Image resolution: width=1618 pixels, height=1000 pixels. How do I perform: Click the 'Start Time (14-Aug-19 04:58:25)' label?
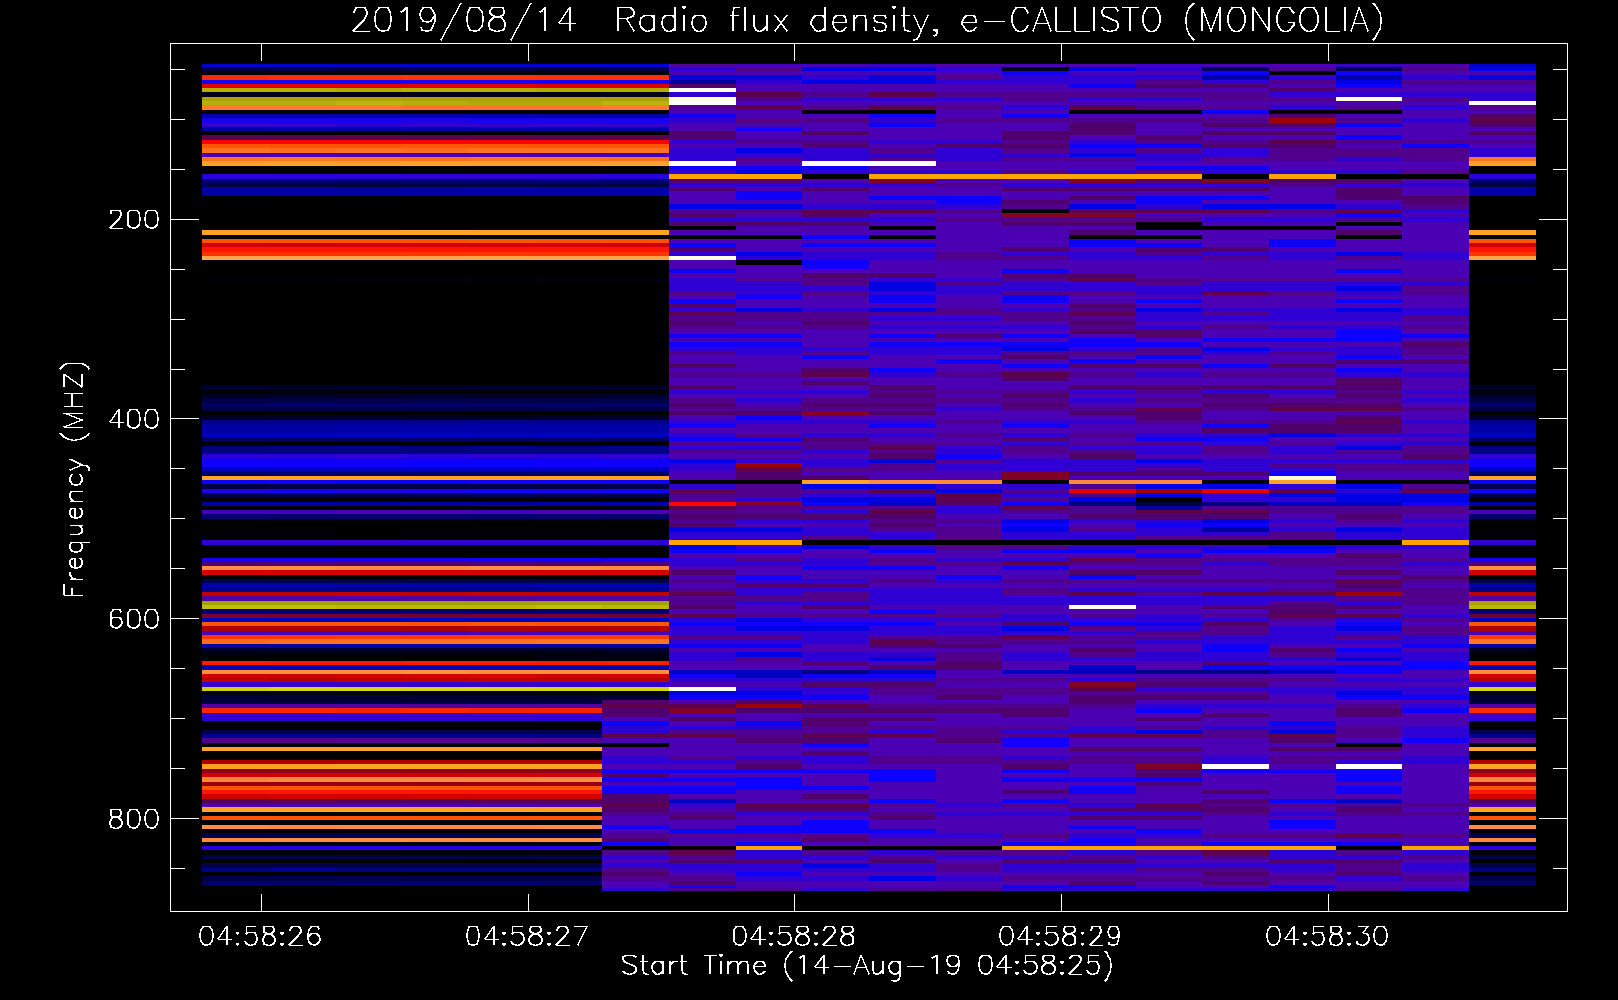point(867,966)
